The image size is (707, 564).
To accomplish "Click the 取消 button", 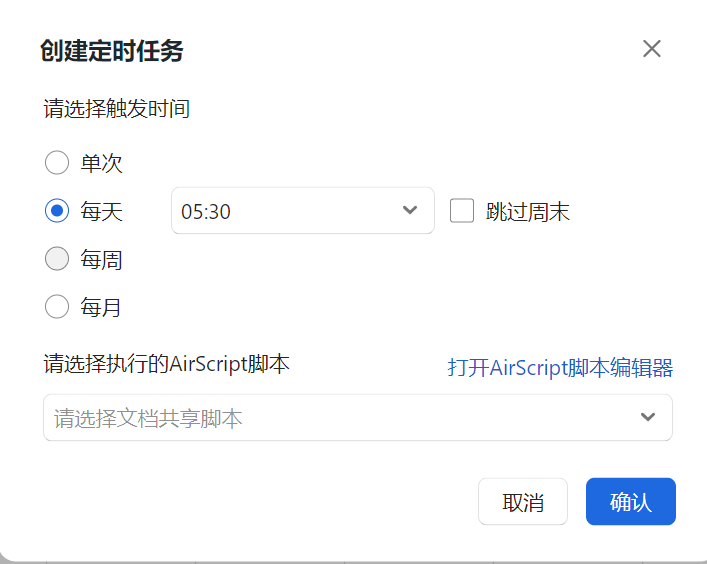I will pos(523,502).
